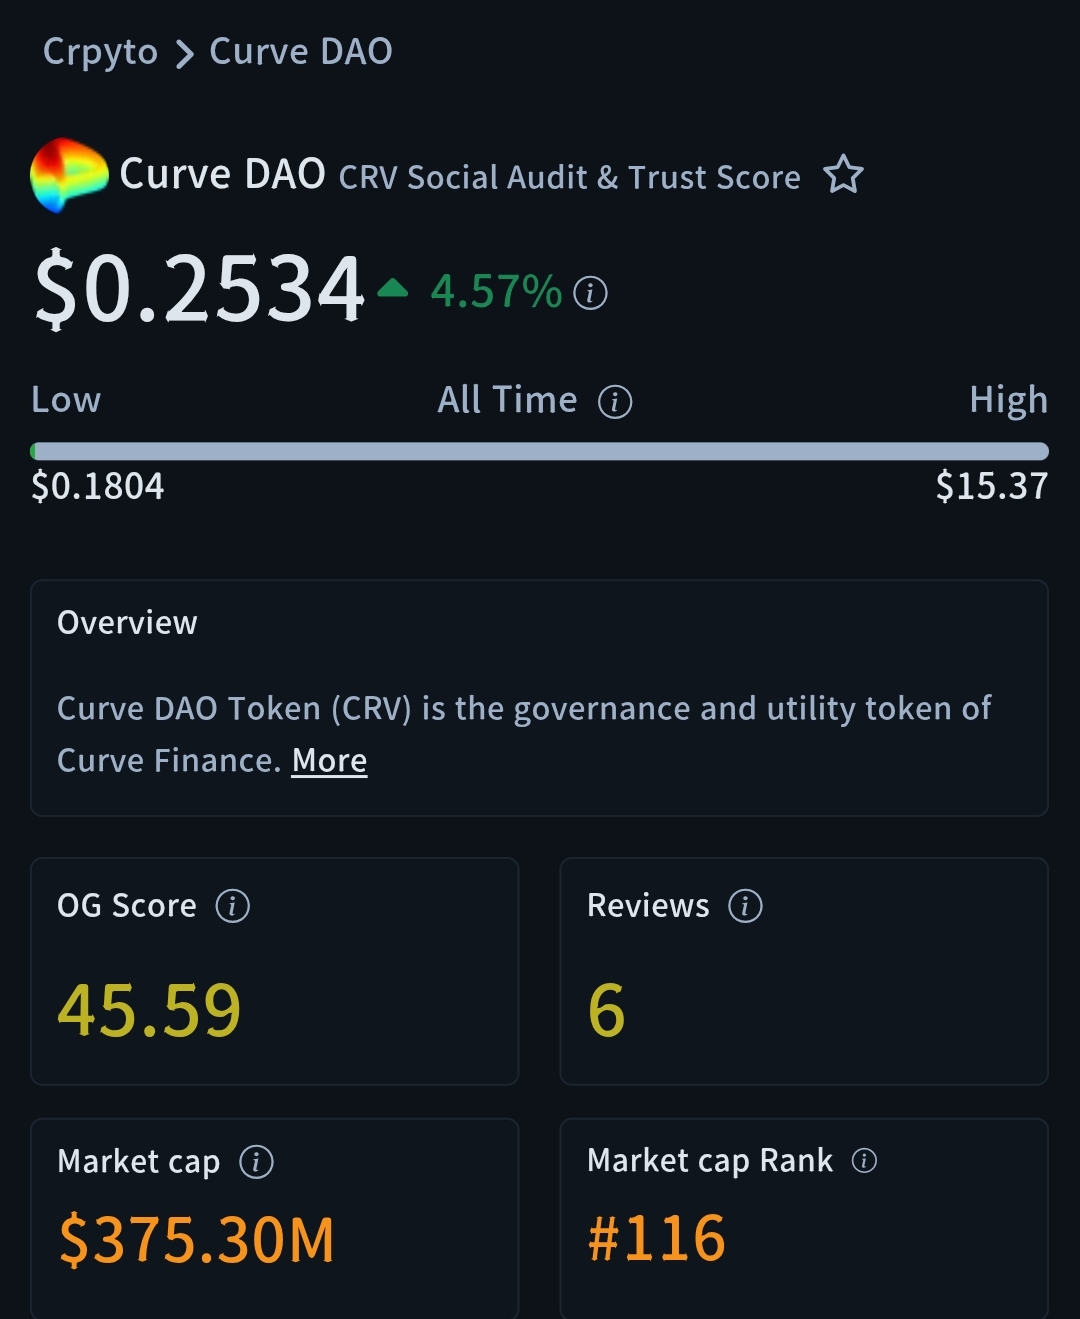Viewport: 1080px width, 1319px height.
Task: Click the All Time range label
Action: click(x=507, y=401)
